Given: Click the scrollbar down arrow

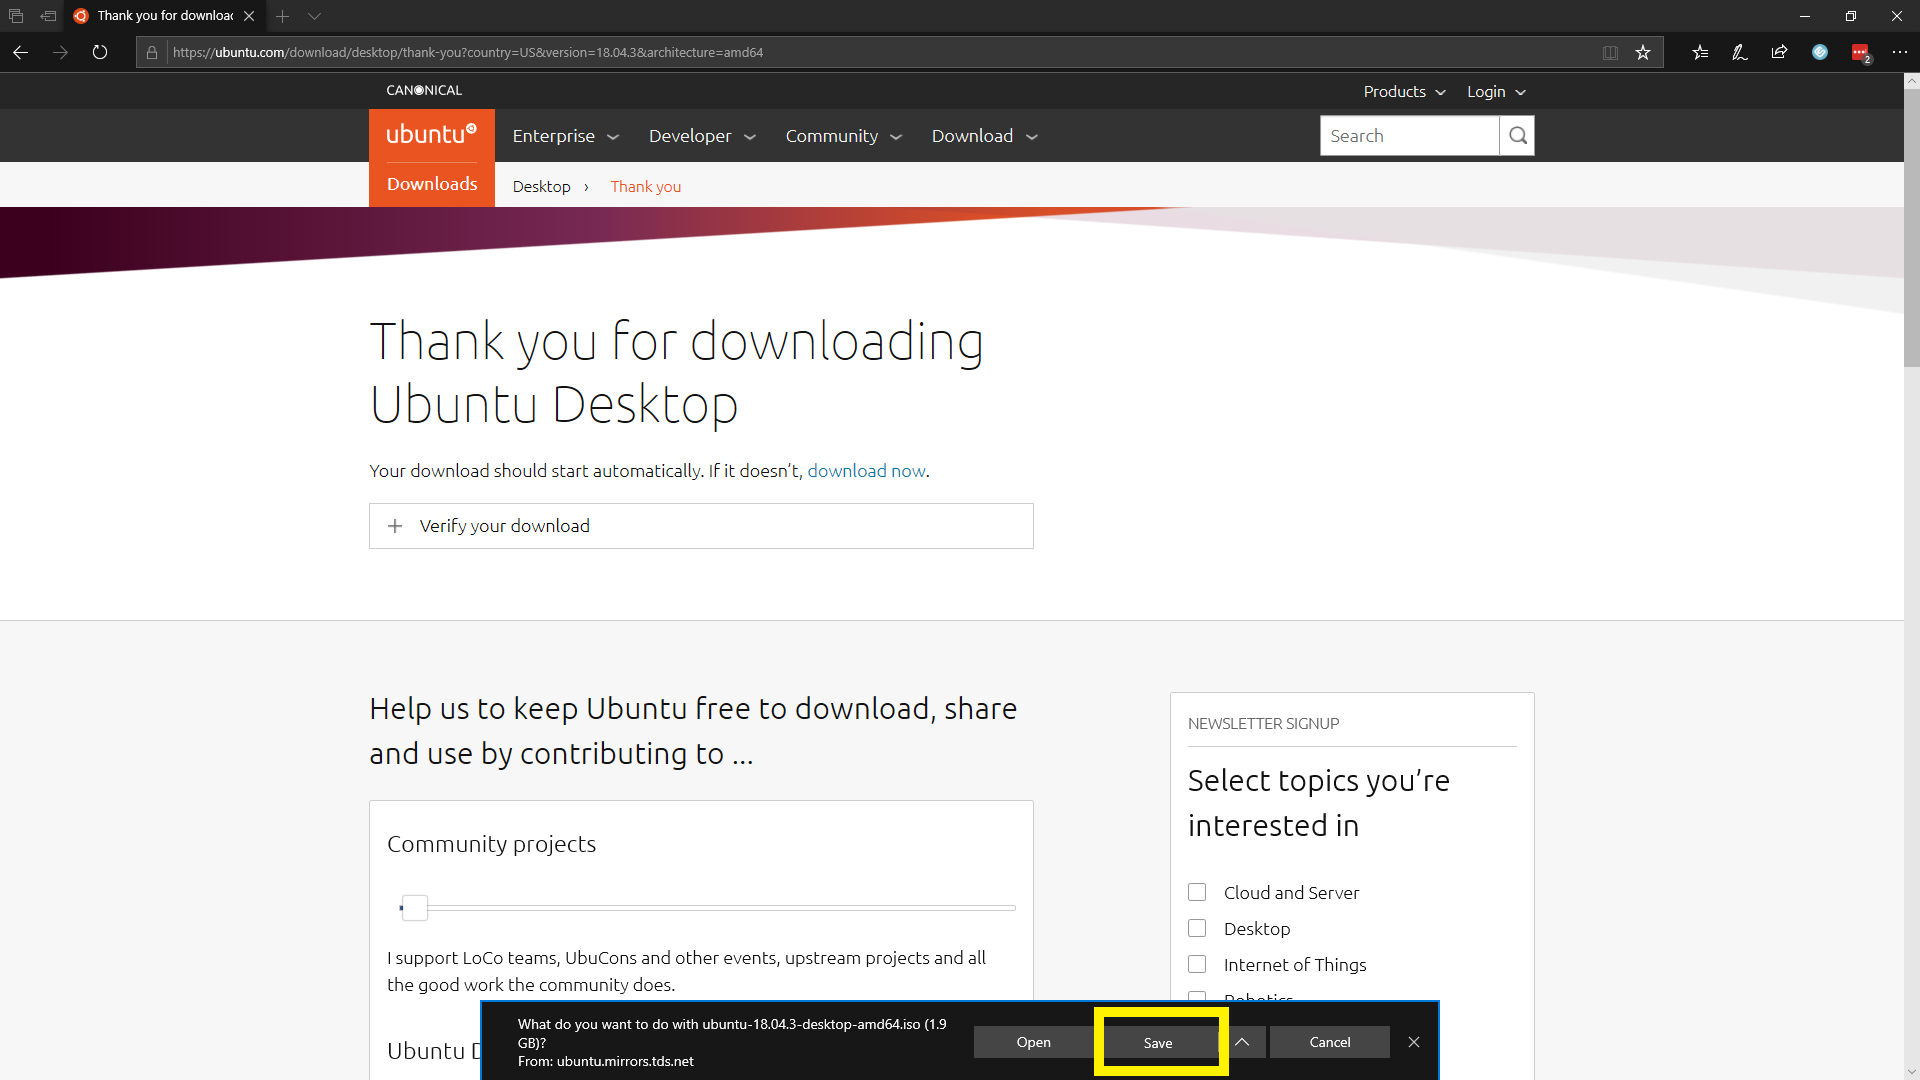Looking at the screenshot, I should [1912, 1072].
